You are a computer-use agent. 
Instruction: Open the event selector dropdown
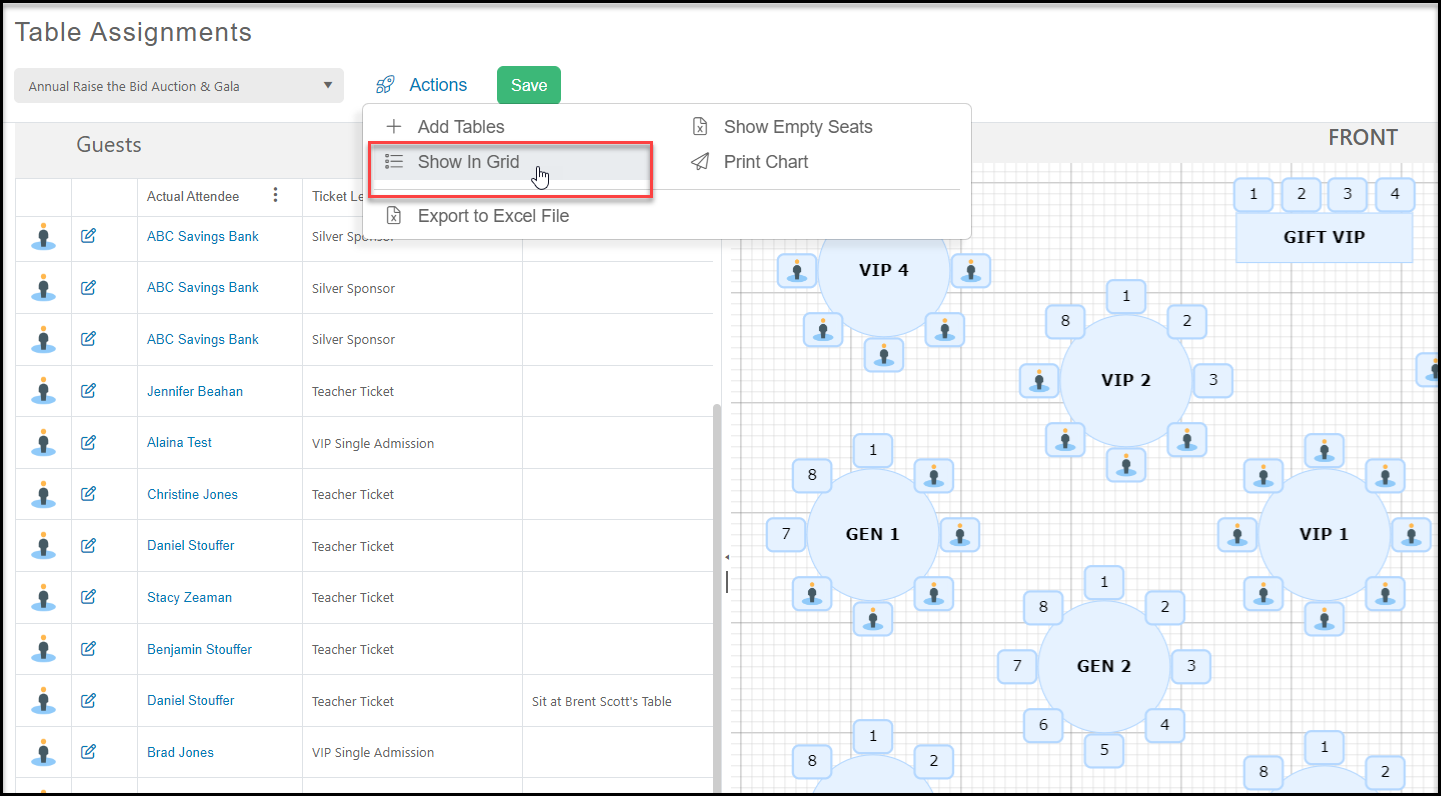click(x=179, y=86)
